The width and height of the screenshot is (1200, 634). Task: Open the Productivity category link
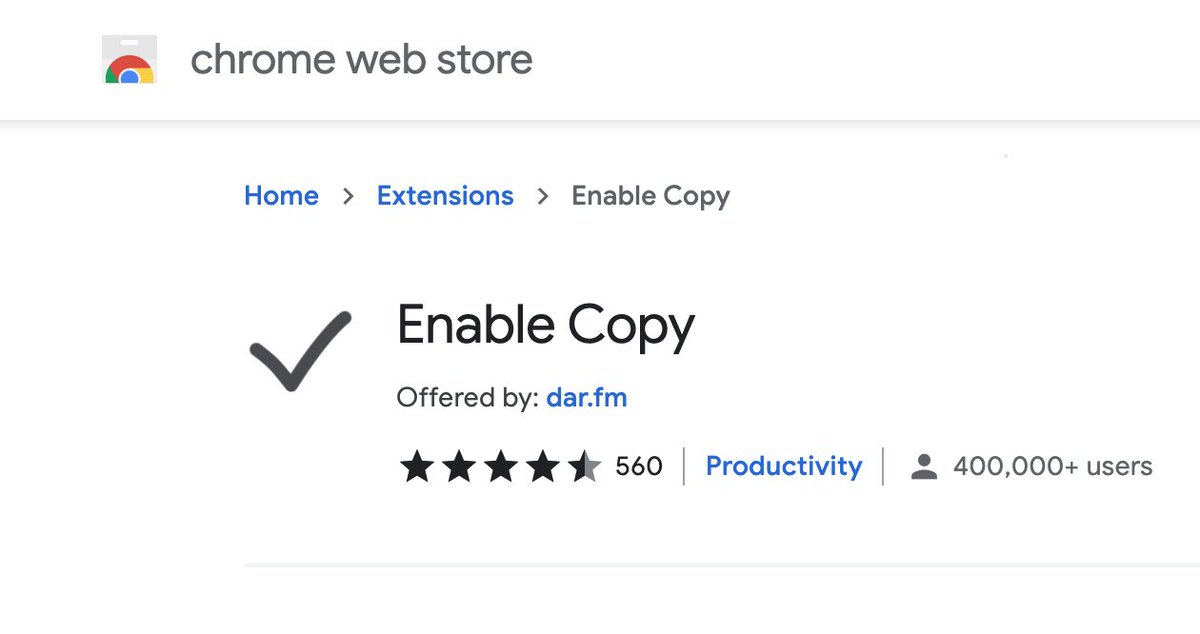(x=783, y=467)
